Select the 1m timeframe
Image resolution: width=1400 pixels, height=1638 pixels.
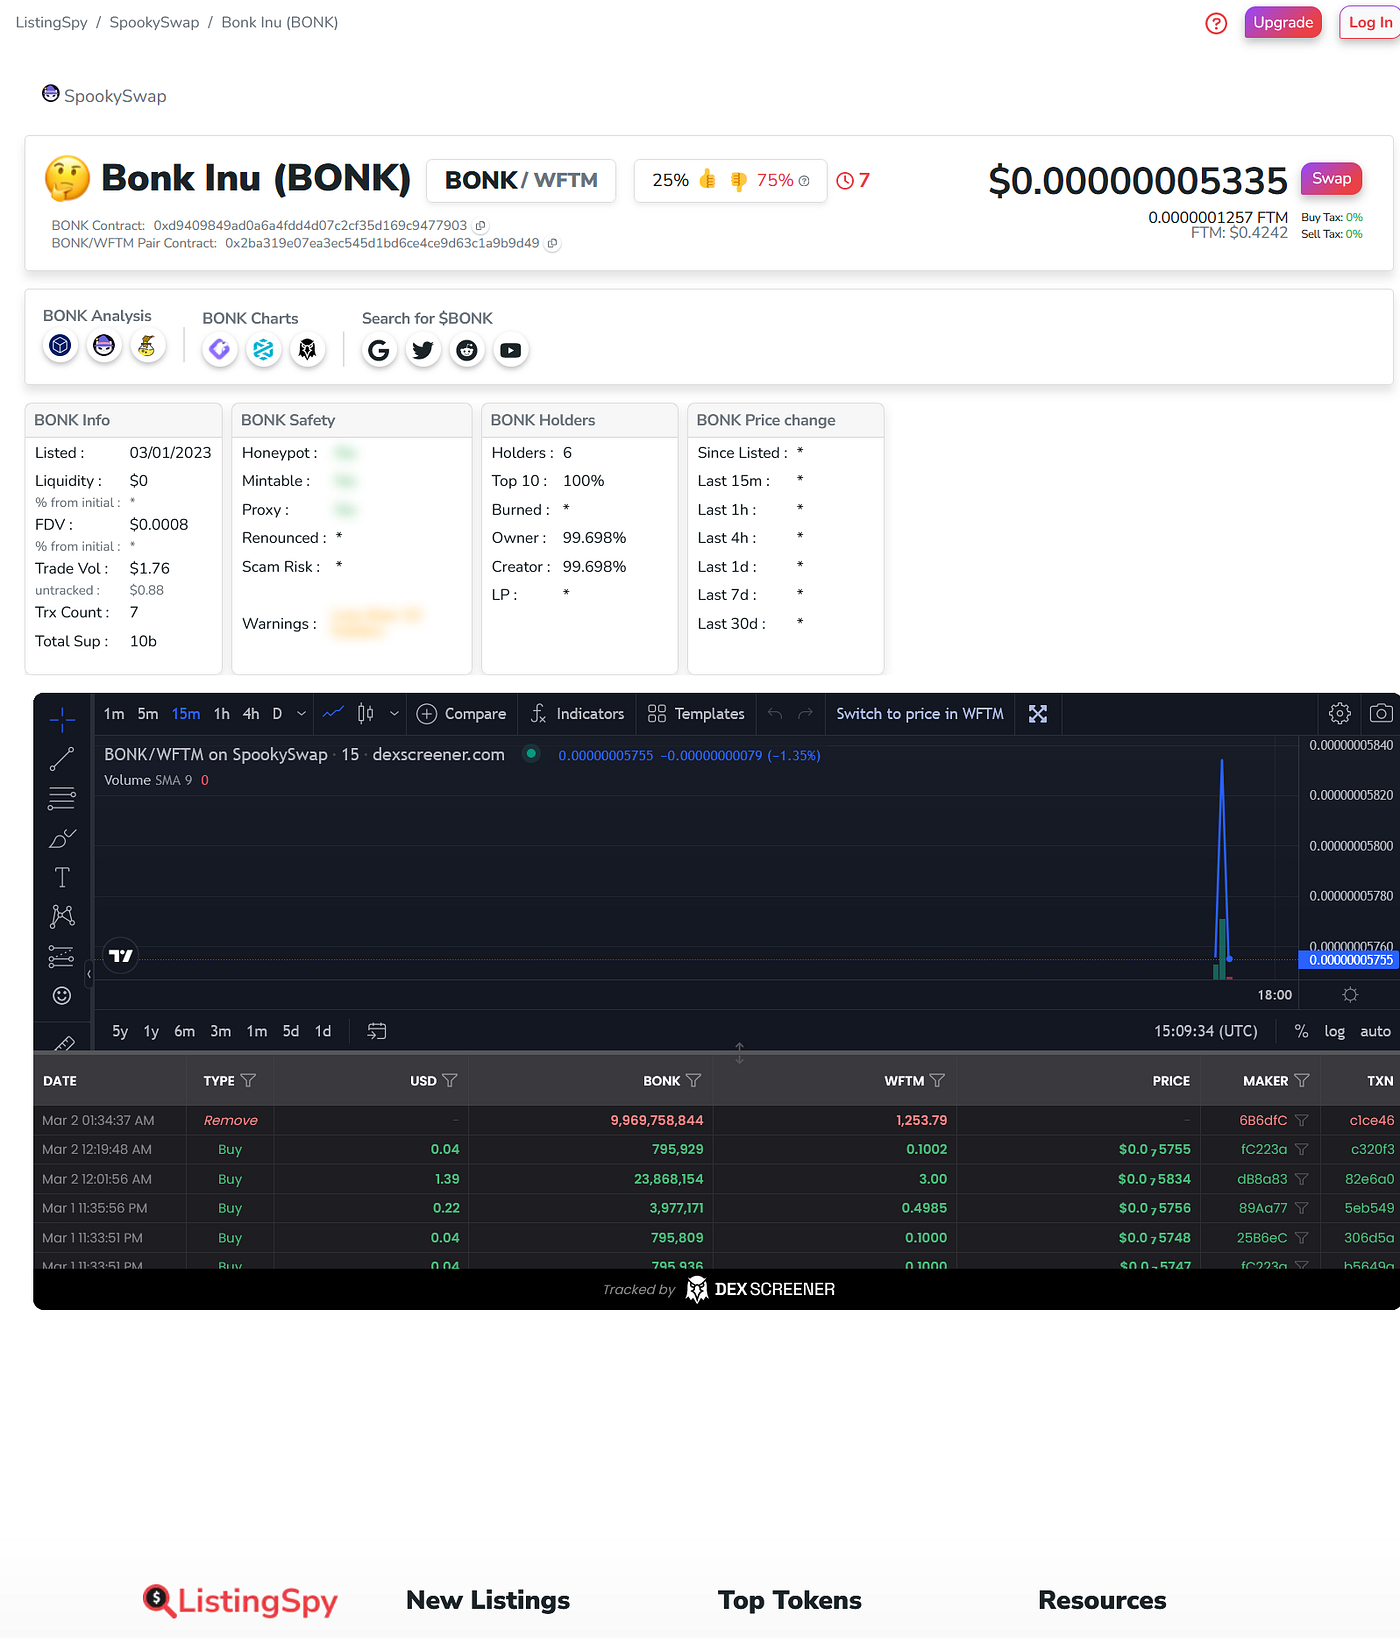[x=114, y=714]
